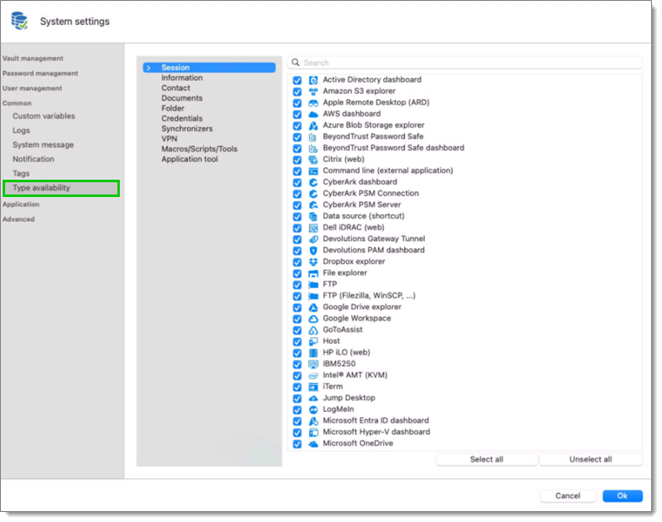The width and height of the screenshot is (662, 522).
Task: Select the Credentials category
Action: pos(182,119)
